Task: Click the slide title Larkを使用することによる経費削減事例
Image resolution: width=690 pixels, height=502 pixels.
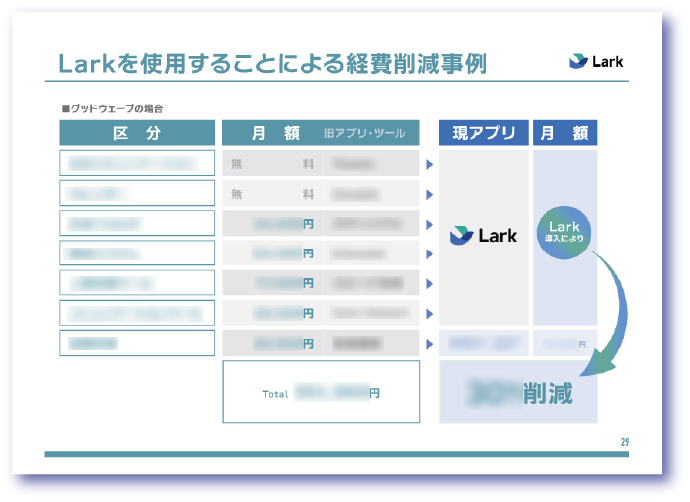Action: pyautogui.click(x=272, y=64)
